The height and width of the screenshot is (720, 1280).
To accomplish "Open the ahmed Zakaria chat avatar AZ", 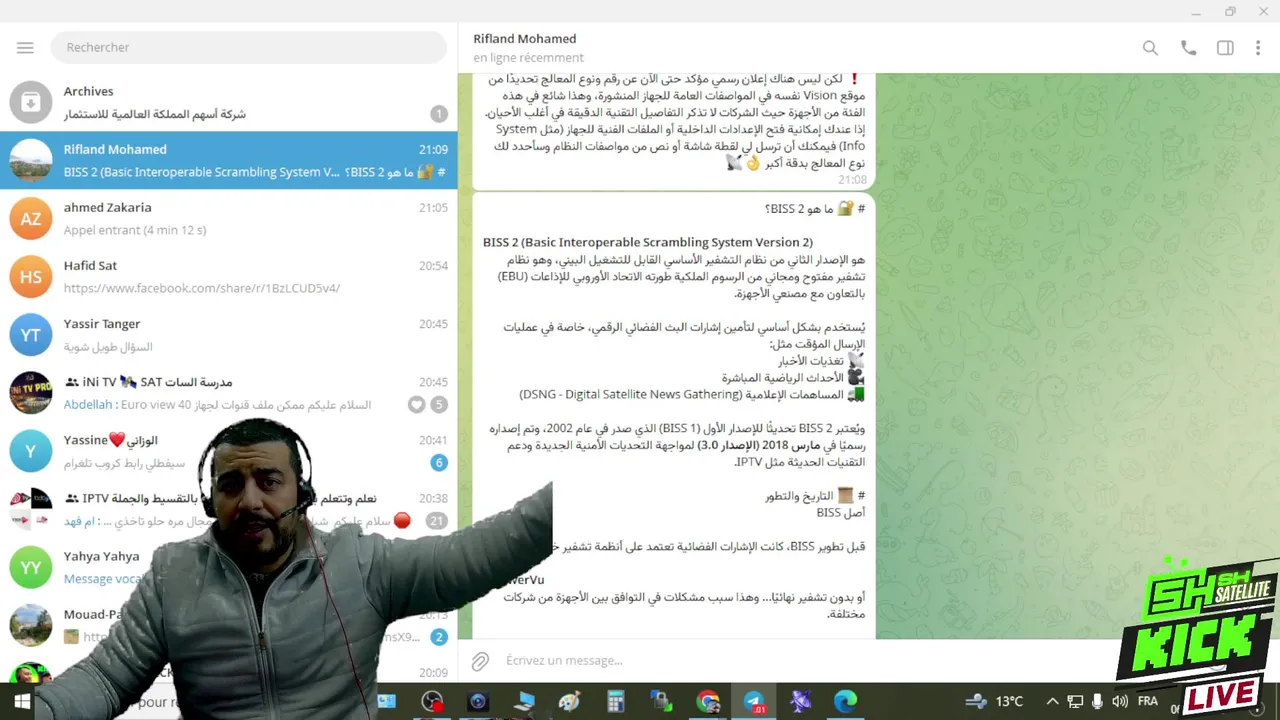I will (31, 219).
